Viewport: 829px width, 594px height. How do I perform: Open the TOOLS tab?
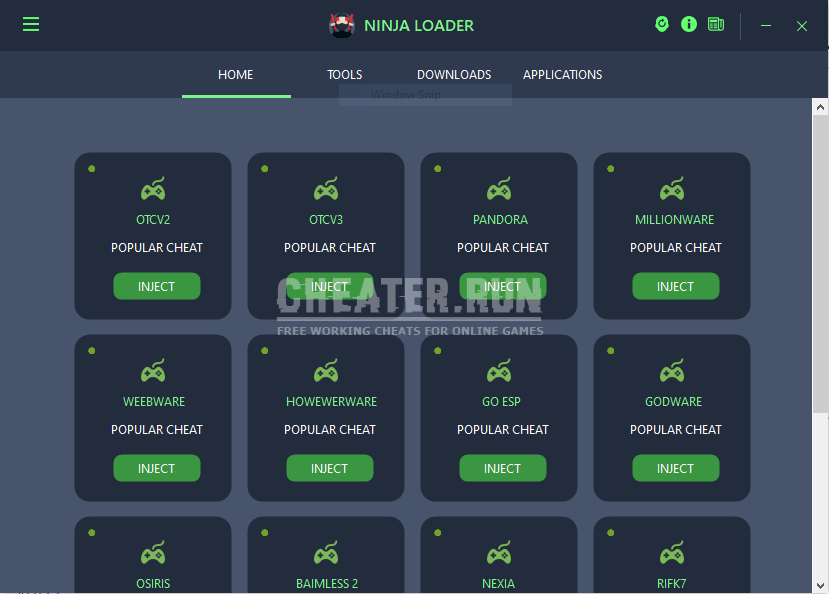point(345,75)
